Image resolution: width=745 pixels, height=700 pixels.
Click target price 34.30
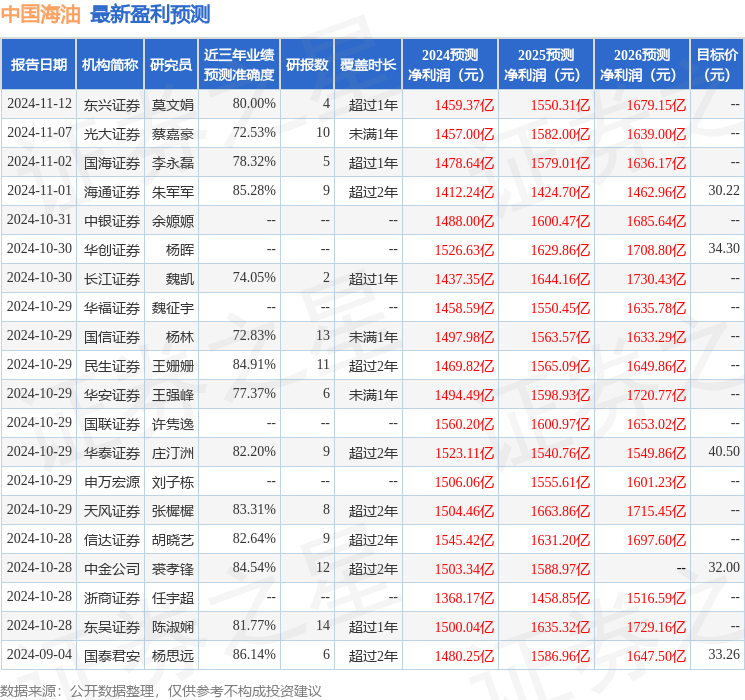[724, 249]
